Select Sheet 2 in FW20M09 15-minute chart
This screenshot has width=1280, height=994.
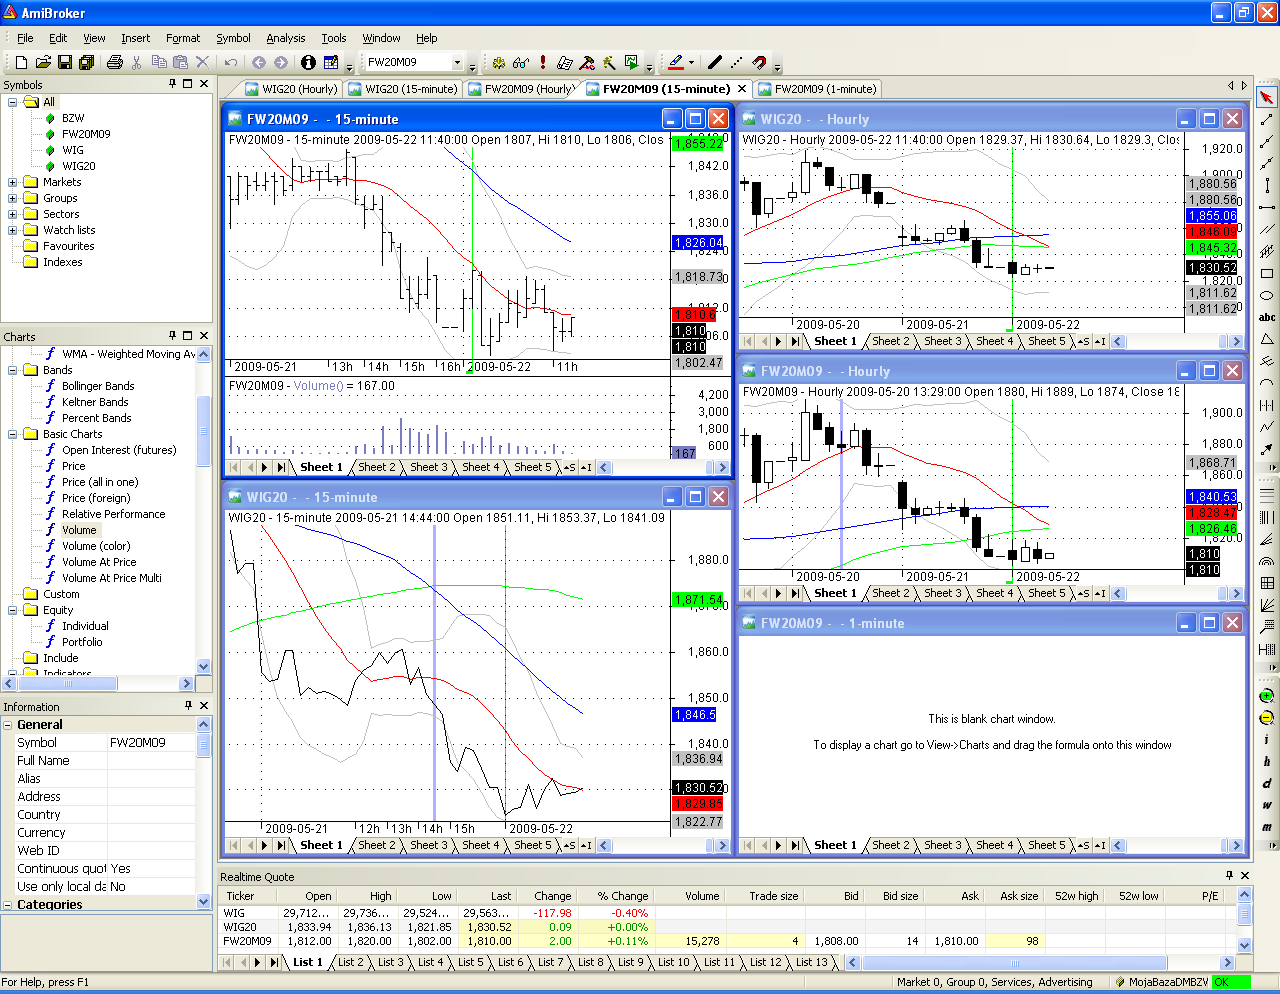tap(376, 467)
